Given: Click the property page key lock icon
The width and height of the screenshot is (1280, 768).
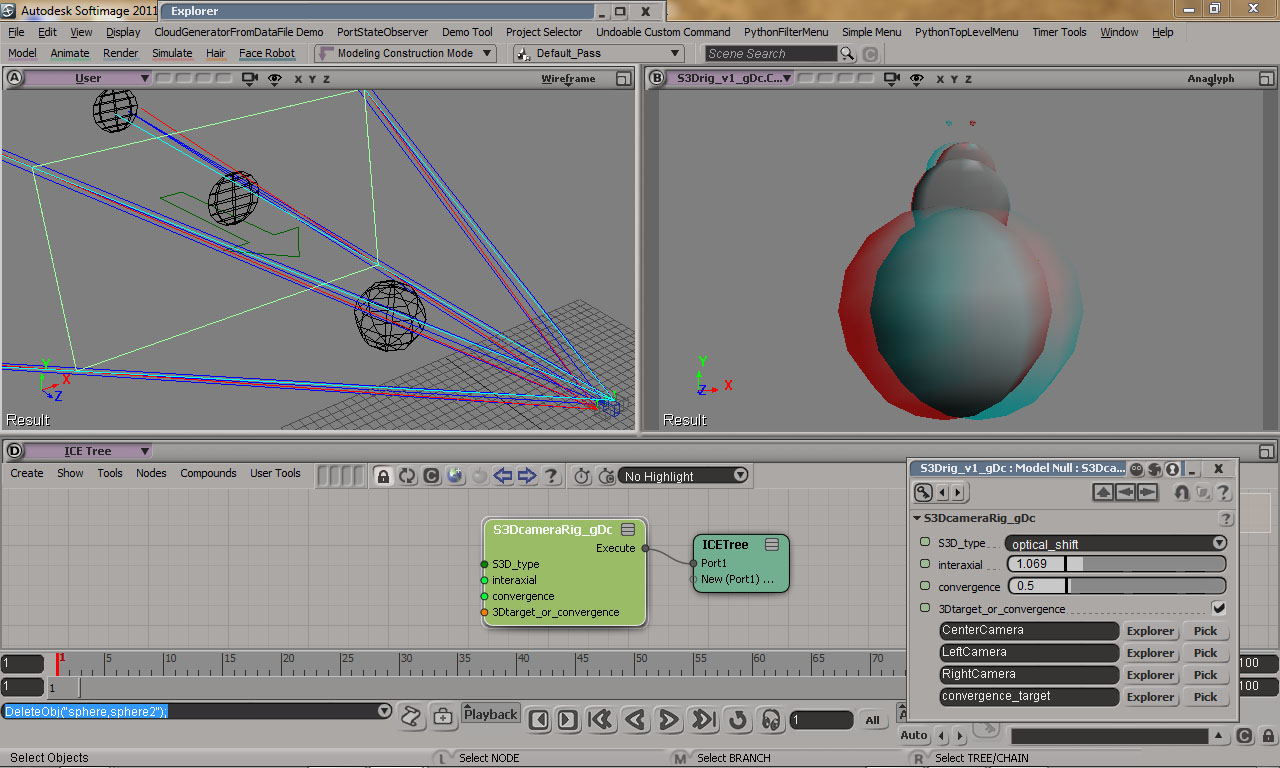Looking at the screenshot, I should 923,492.
